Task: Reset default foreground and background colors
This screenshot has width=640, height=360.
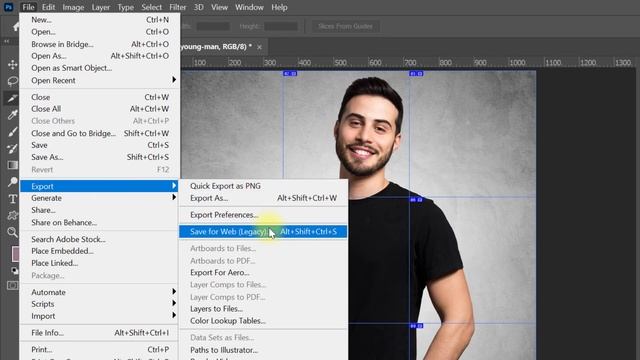Action: point(14,271)
